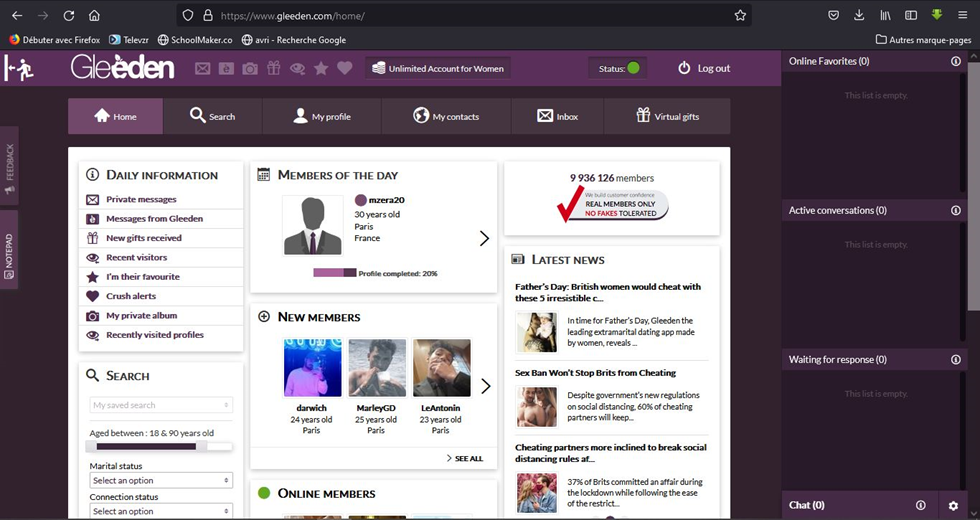Open I'm their favourite link
The height and width of the screenshot is (520, 980).
[x=142, y=277]
